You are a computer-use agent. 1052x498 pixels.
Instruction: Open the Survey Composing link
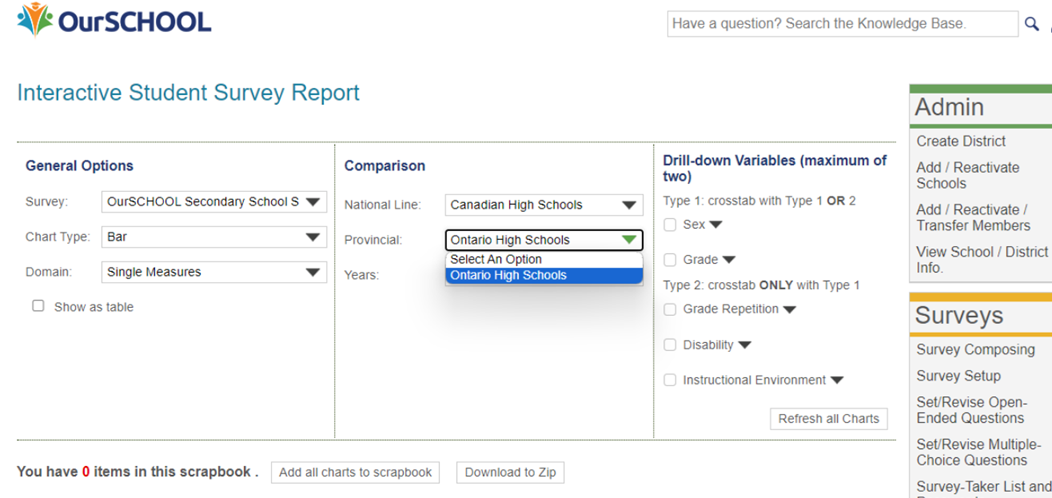point(976,350)
